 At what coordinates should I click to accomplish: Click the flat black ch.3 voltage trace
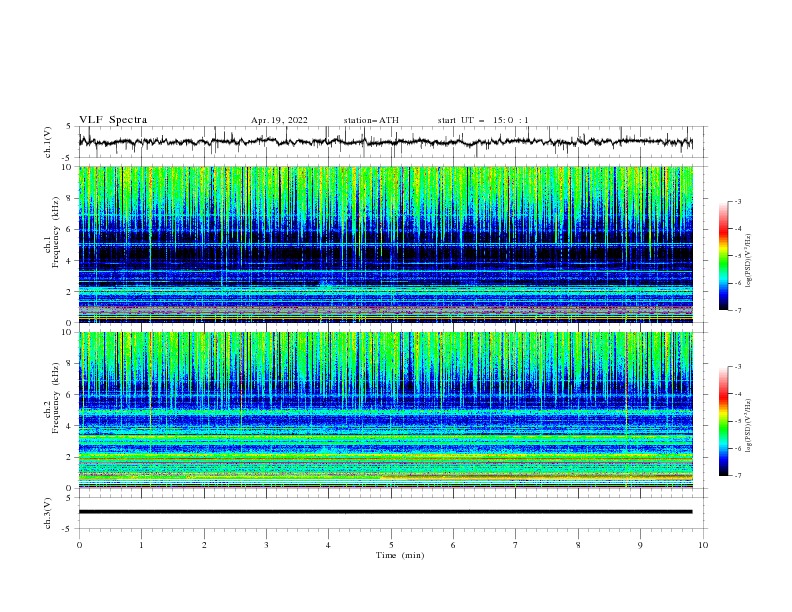pyautogui.click(x=385, y=512)
